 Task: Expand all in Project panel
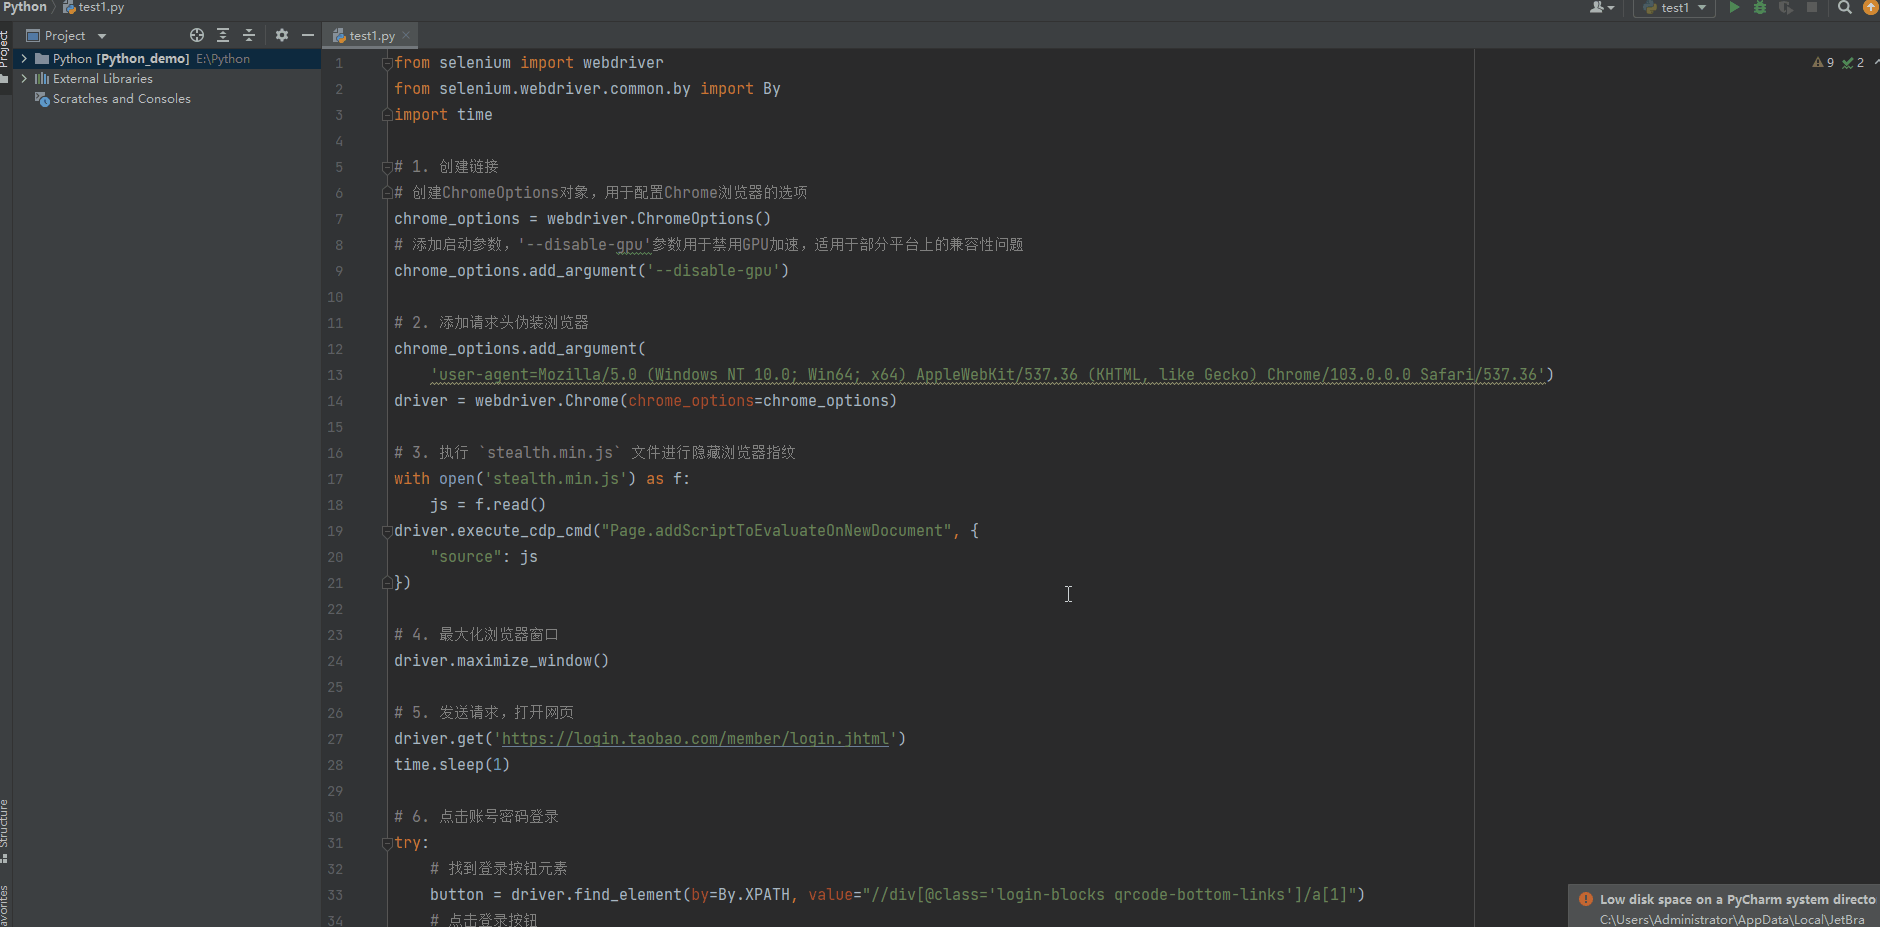tap(223, 35)
